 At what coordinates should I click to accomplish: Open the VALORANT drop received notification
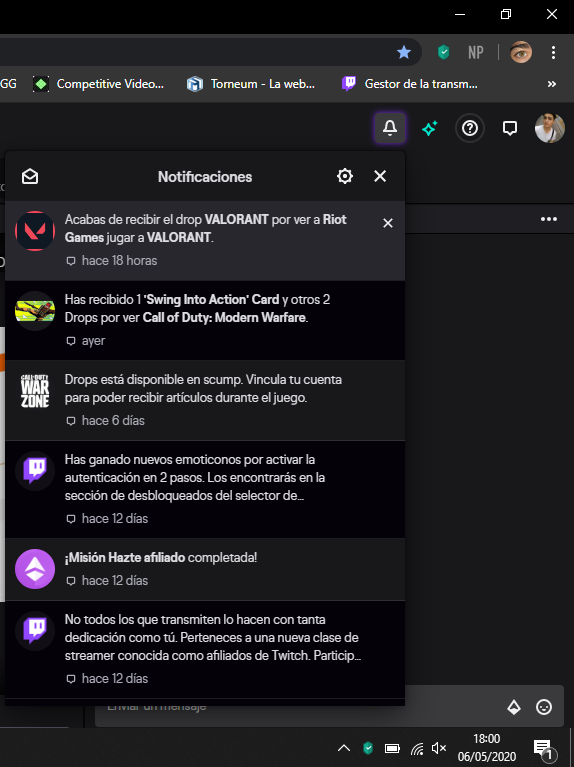pyautogui.click(x=205, y=241)
